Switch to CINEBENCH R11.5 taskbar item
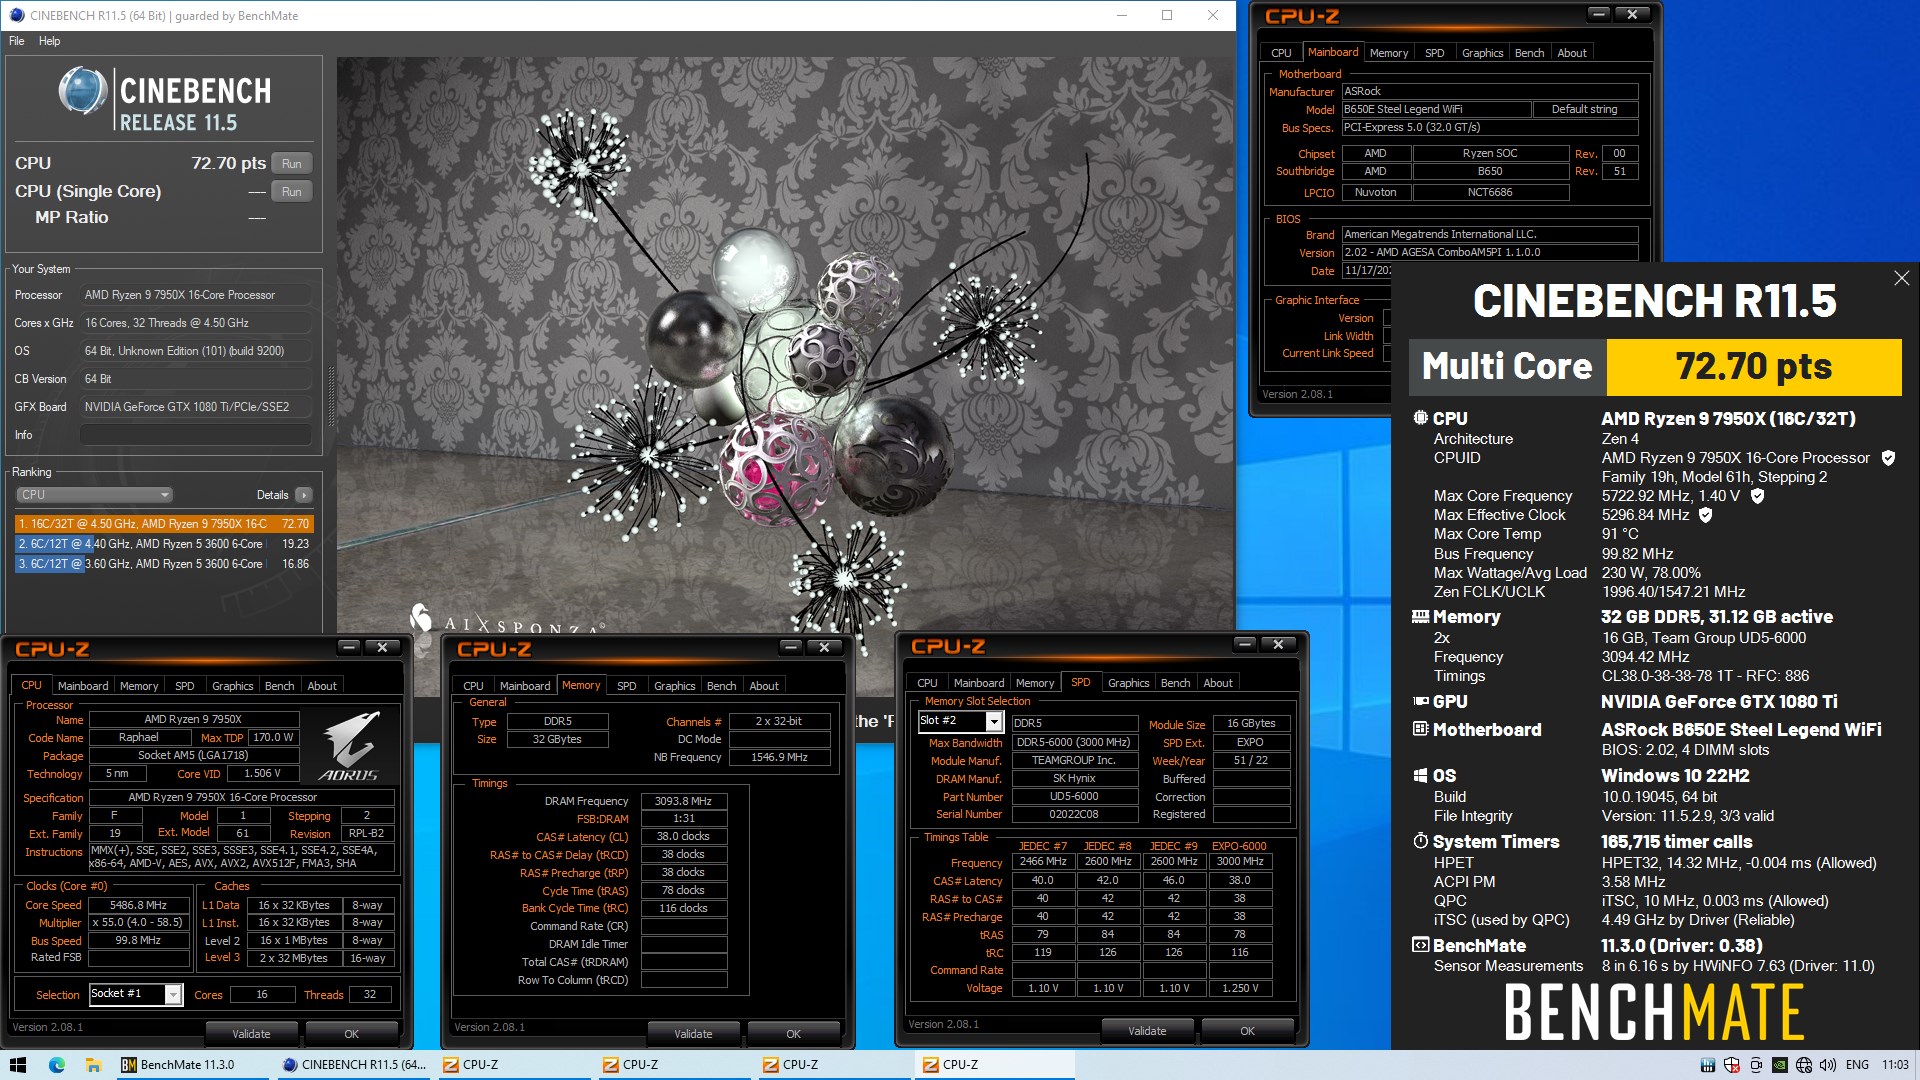Viewport: 1920px width, 1080px height. pos(355,1065)
